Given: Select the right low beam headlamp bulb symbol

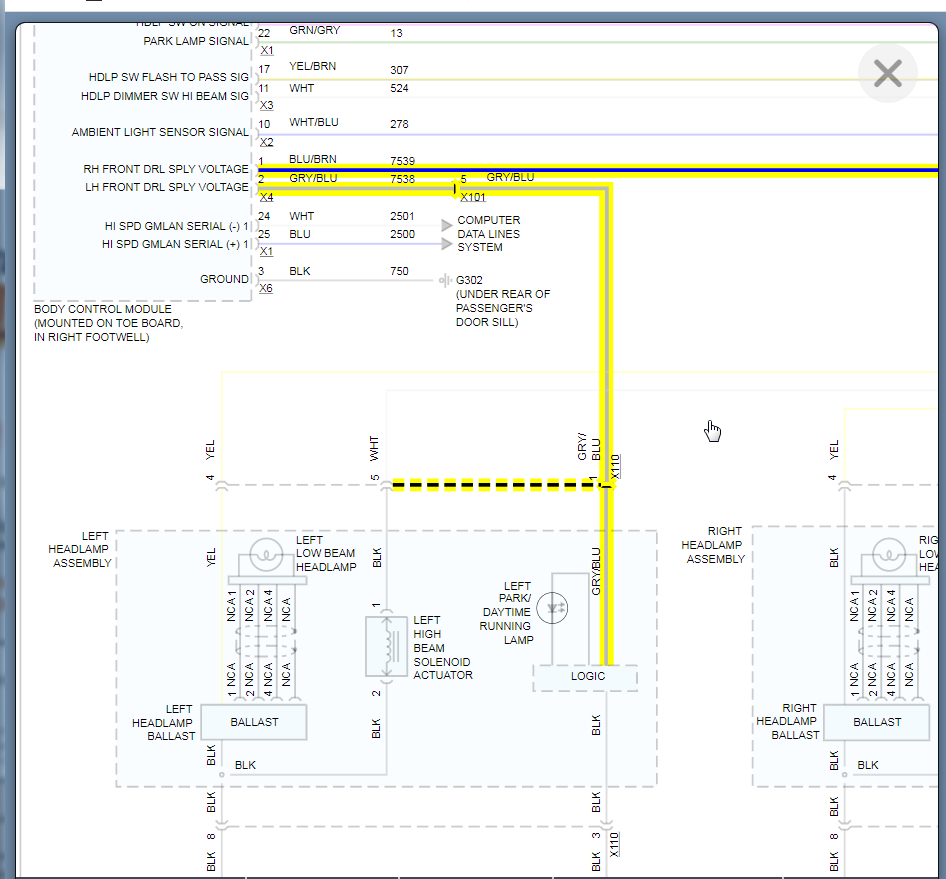Looking at the screenshot, I should point(889,554).
